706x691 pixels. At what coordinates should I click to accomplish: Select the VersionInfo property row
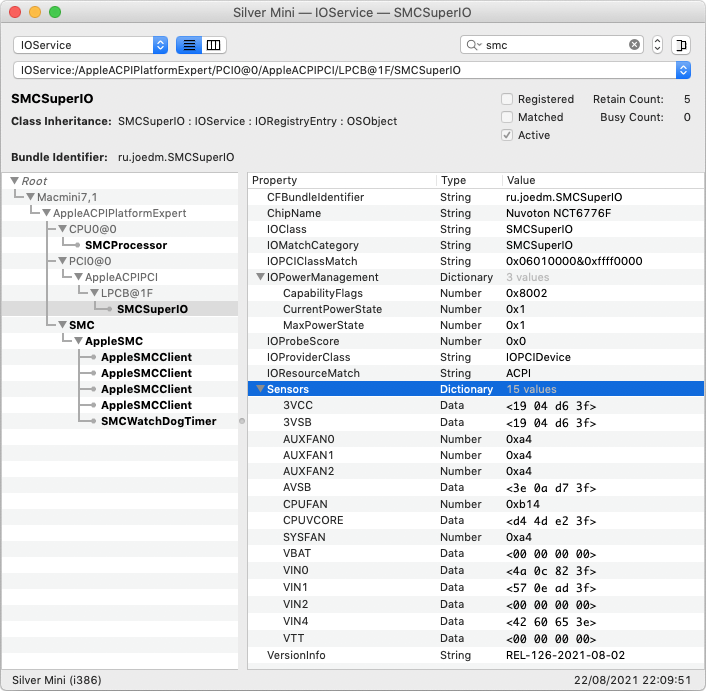[475, 655]
